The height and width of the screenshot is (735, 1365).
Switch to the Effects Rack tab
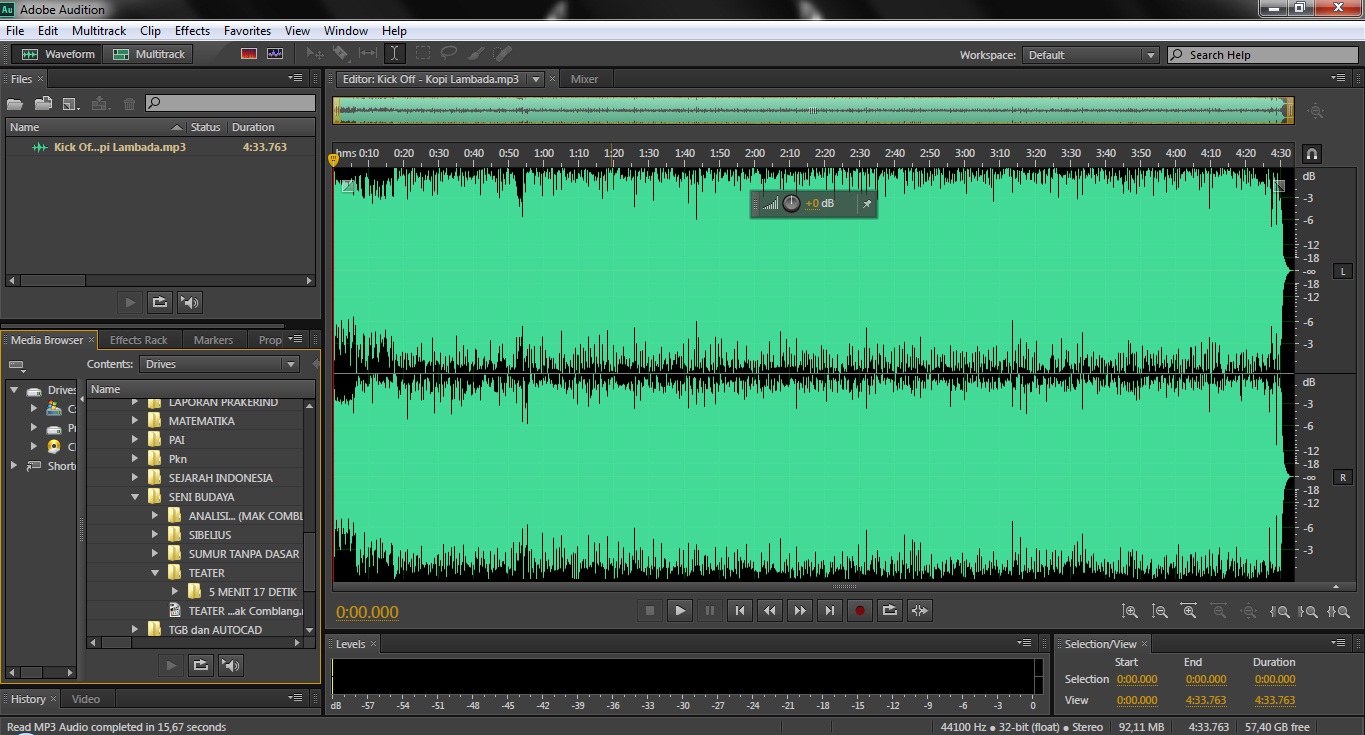pos(139,340)
